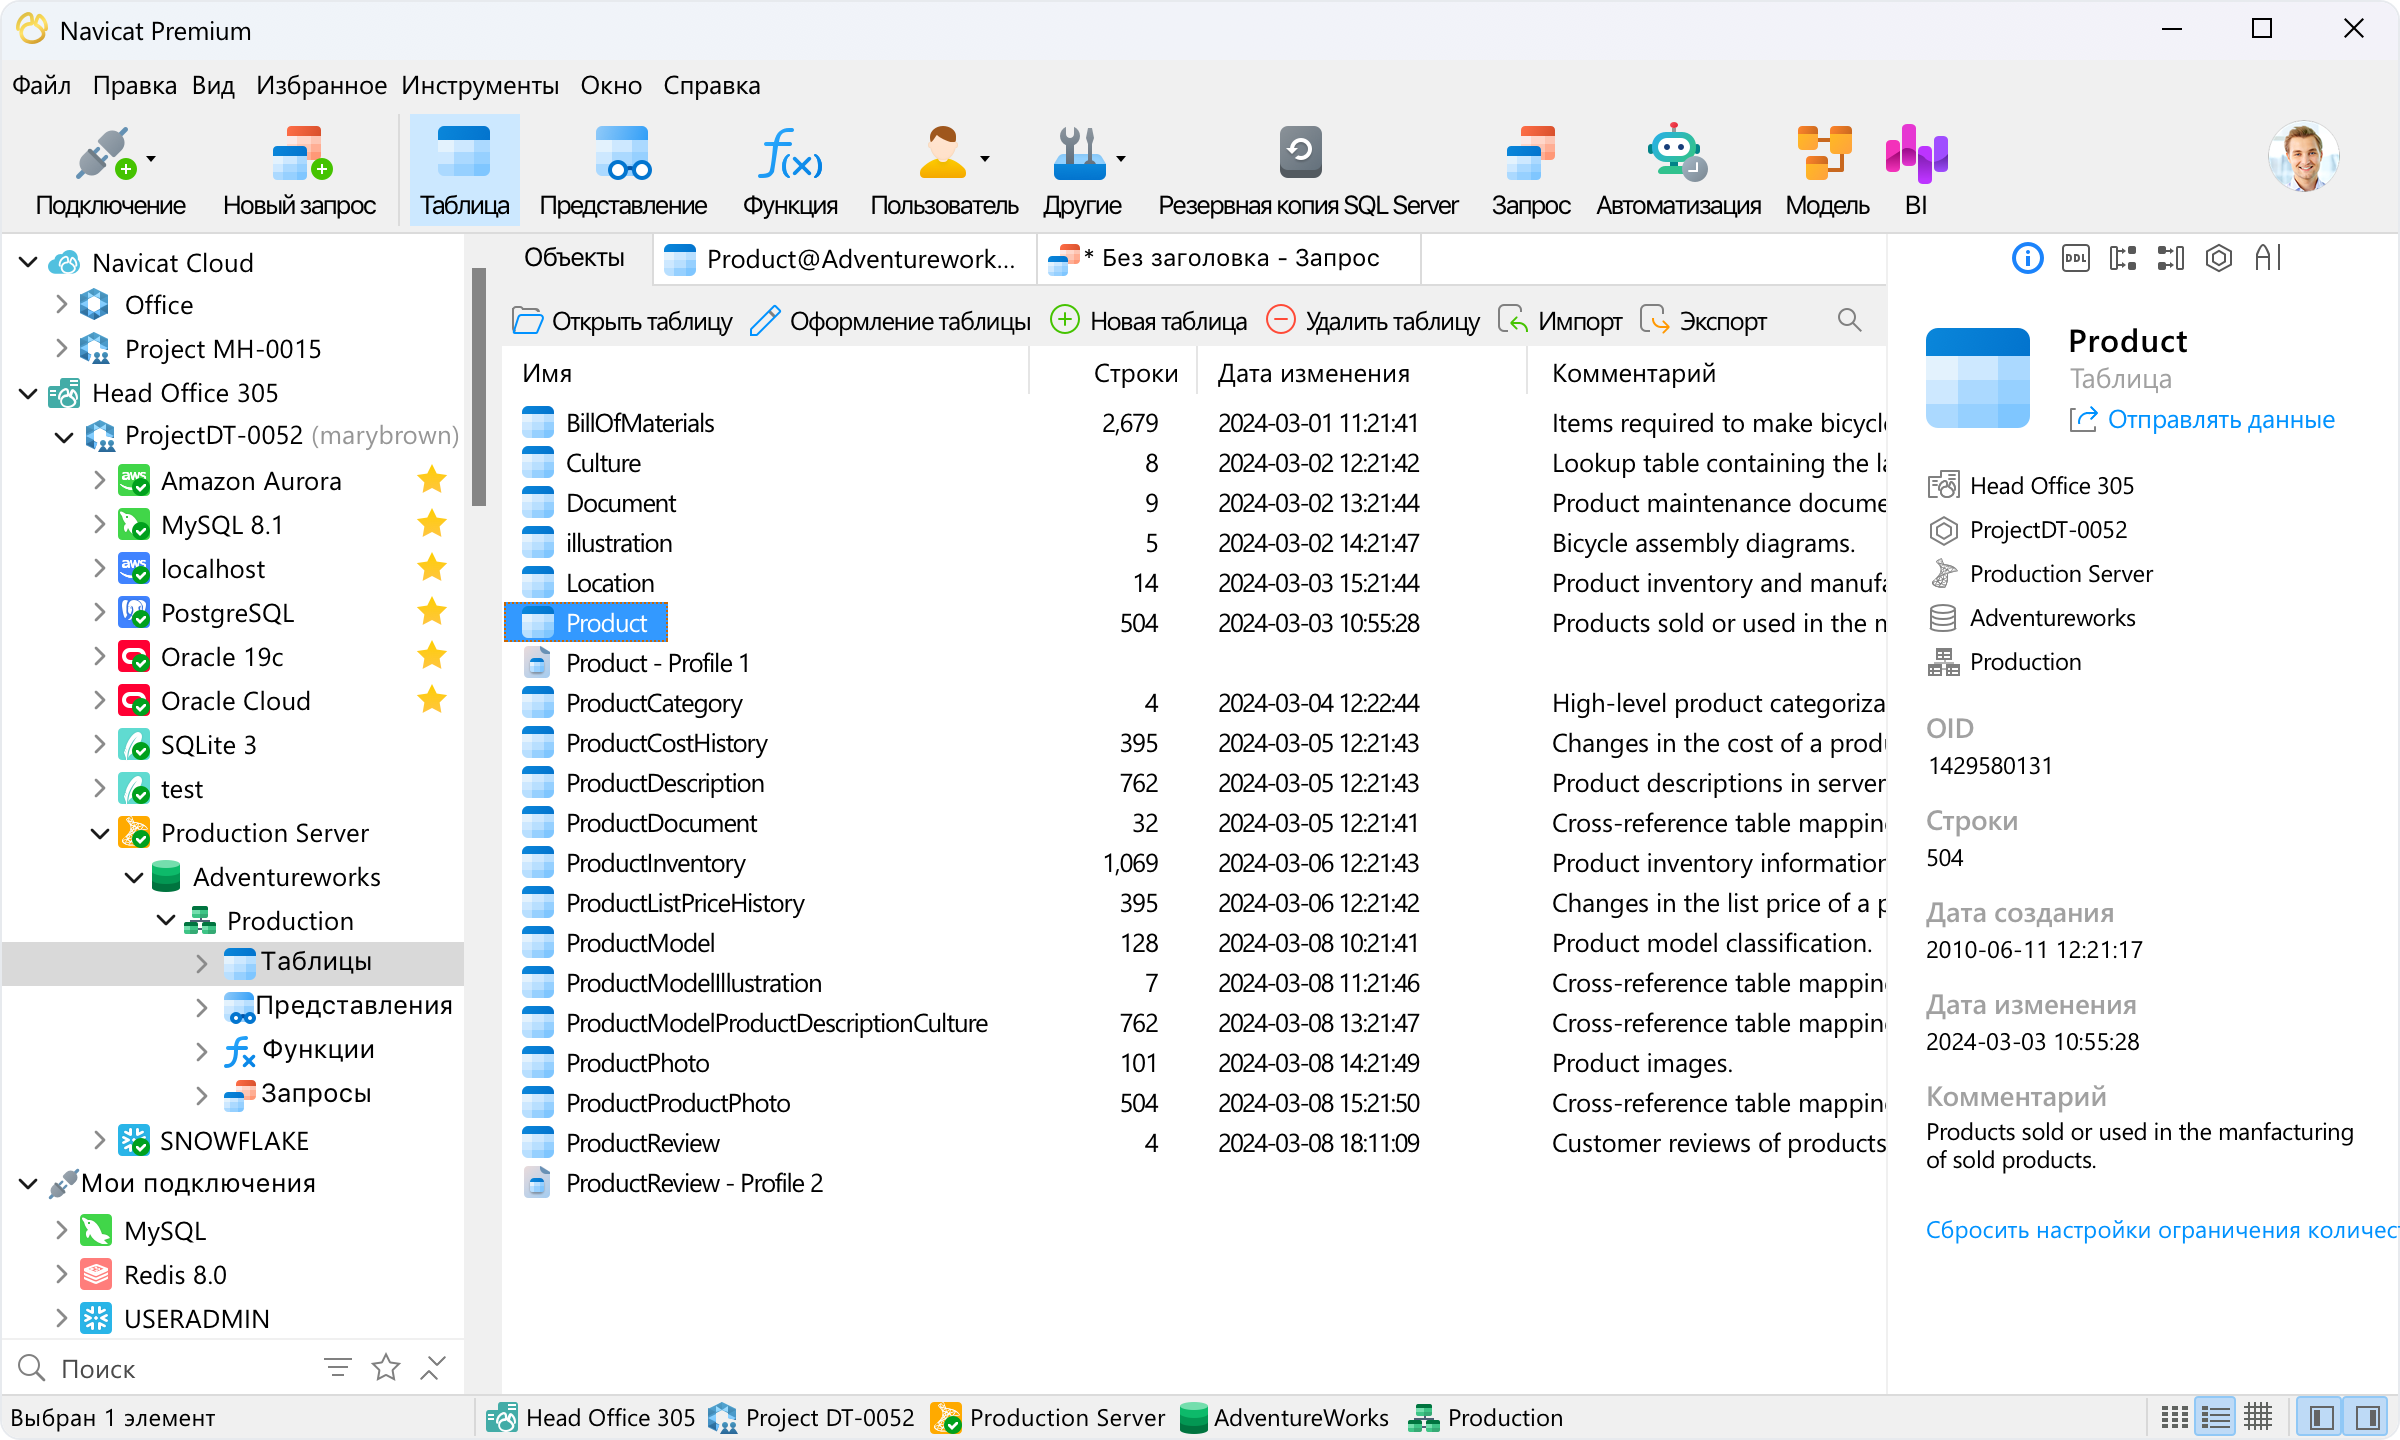This screenshot has width=2400, height=1440.
Task: Toggle favorite star for Amazon Aurora
Action: click(x=432, y=481)
